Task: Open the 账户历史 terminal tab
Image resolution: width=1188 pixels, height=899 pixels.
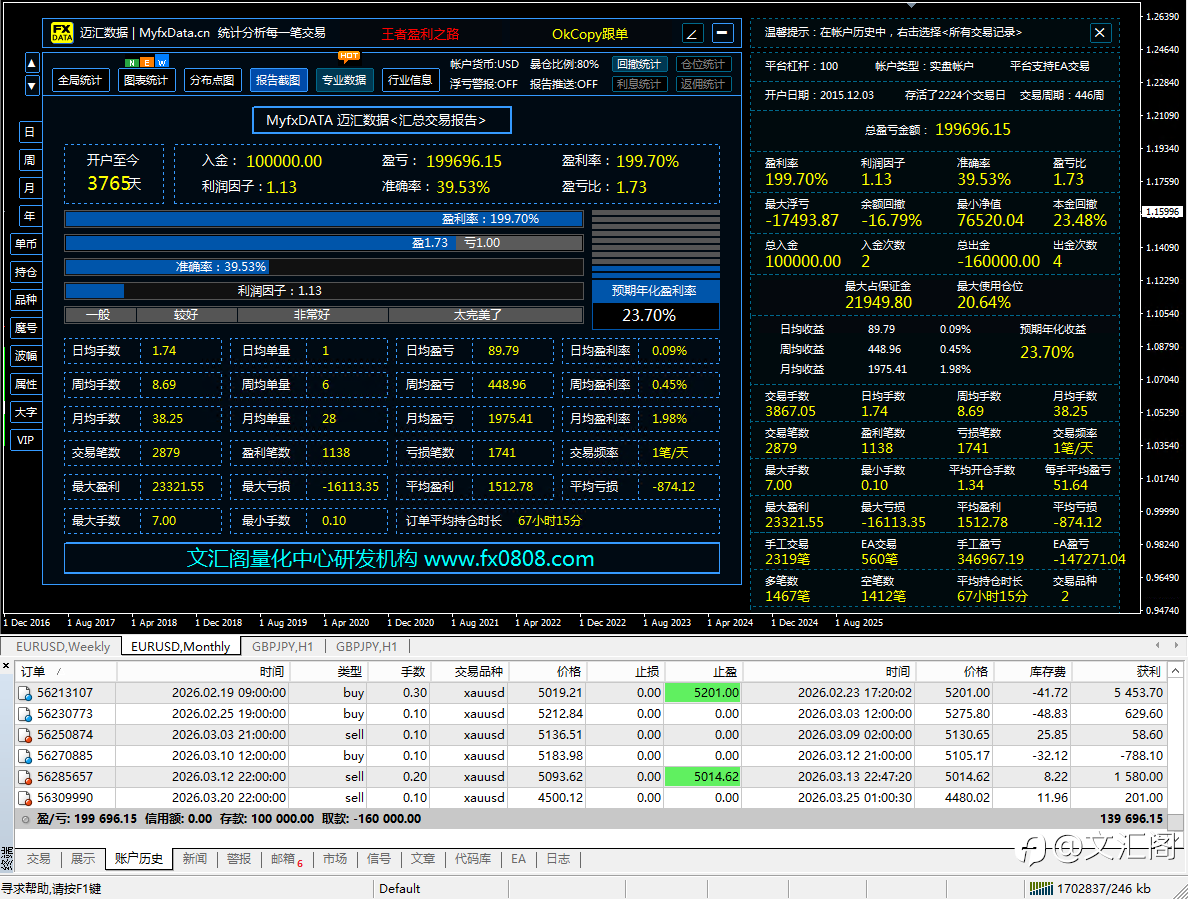Action: click(139, 859)
